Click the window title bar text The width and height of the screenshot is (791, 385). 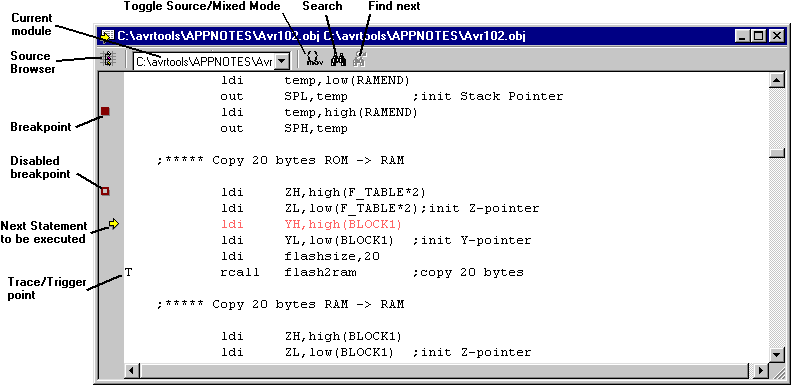[x=322, y=36]
